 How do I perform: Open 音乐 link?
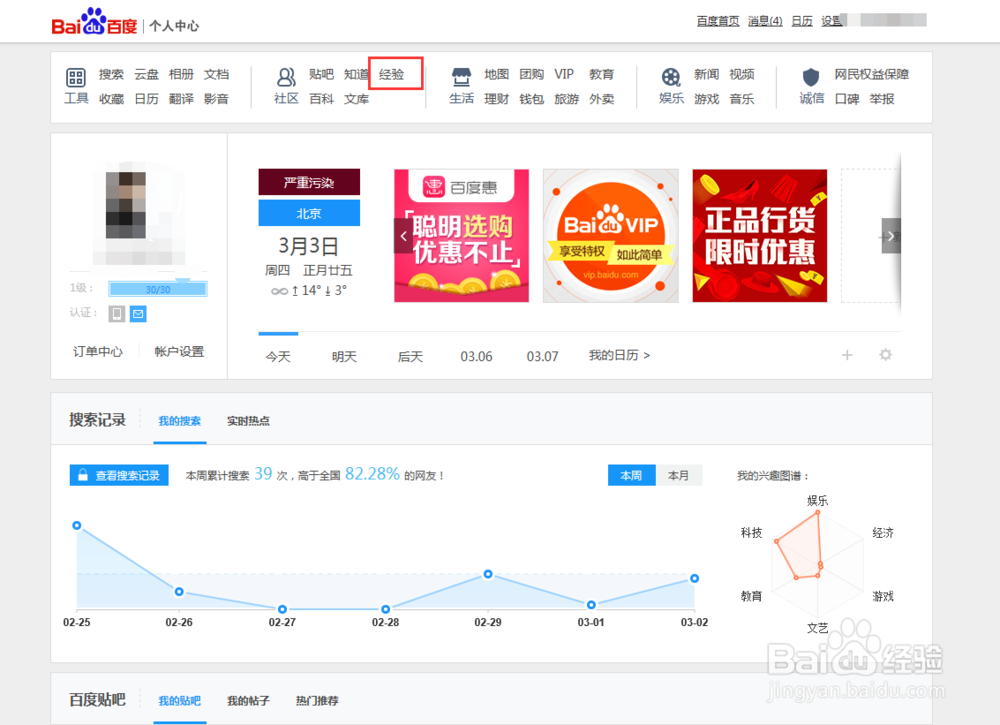click(742, 99)
